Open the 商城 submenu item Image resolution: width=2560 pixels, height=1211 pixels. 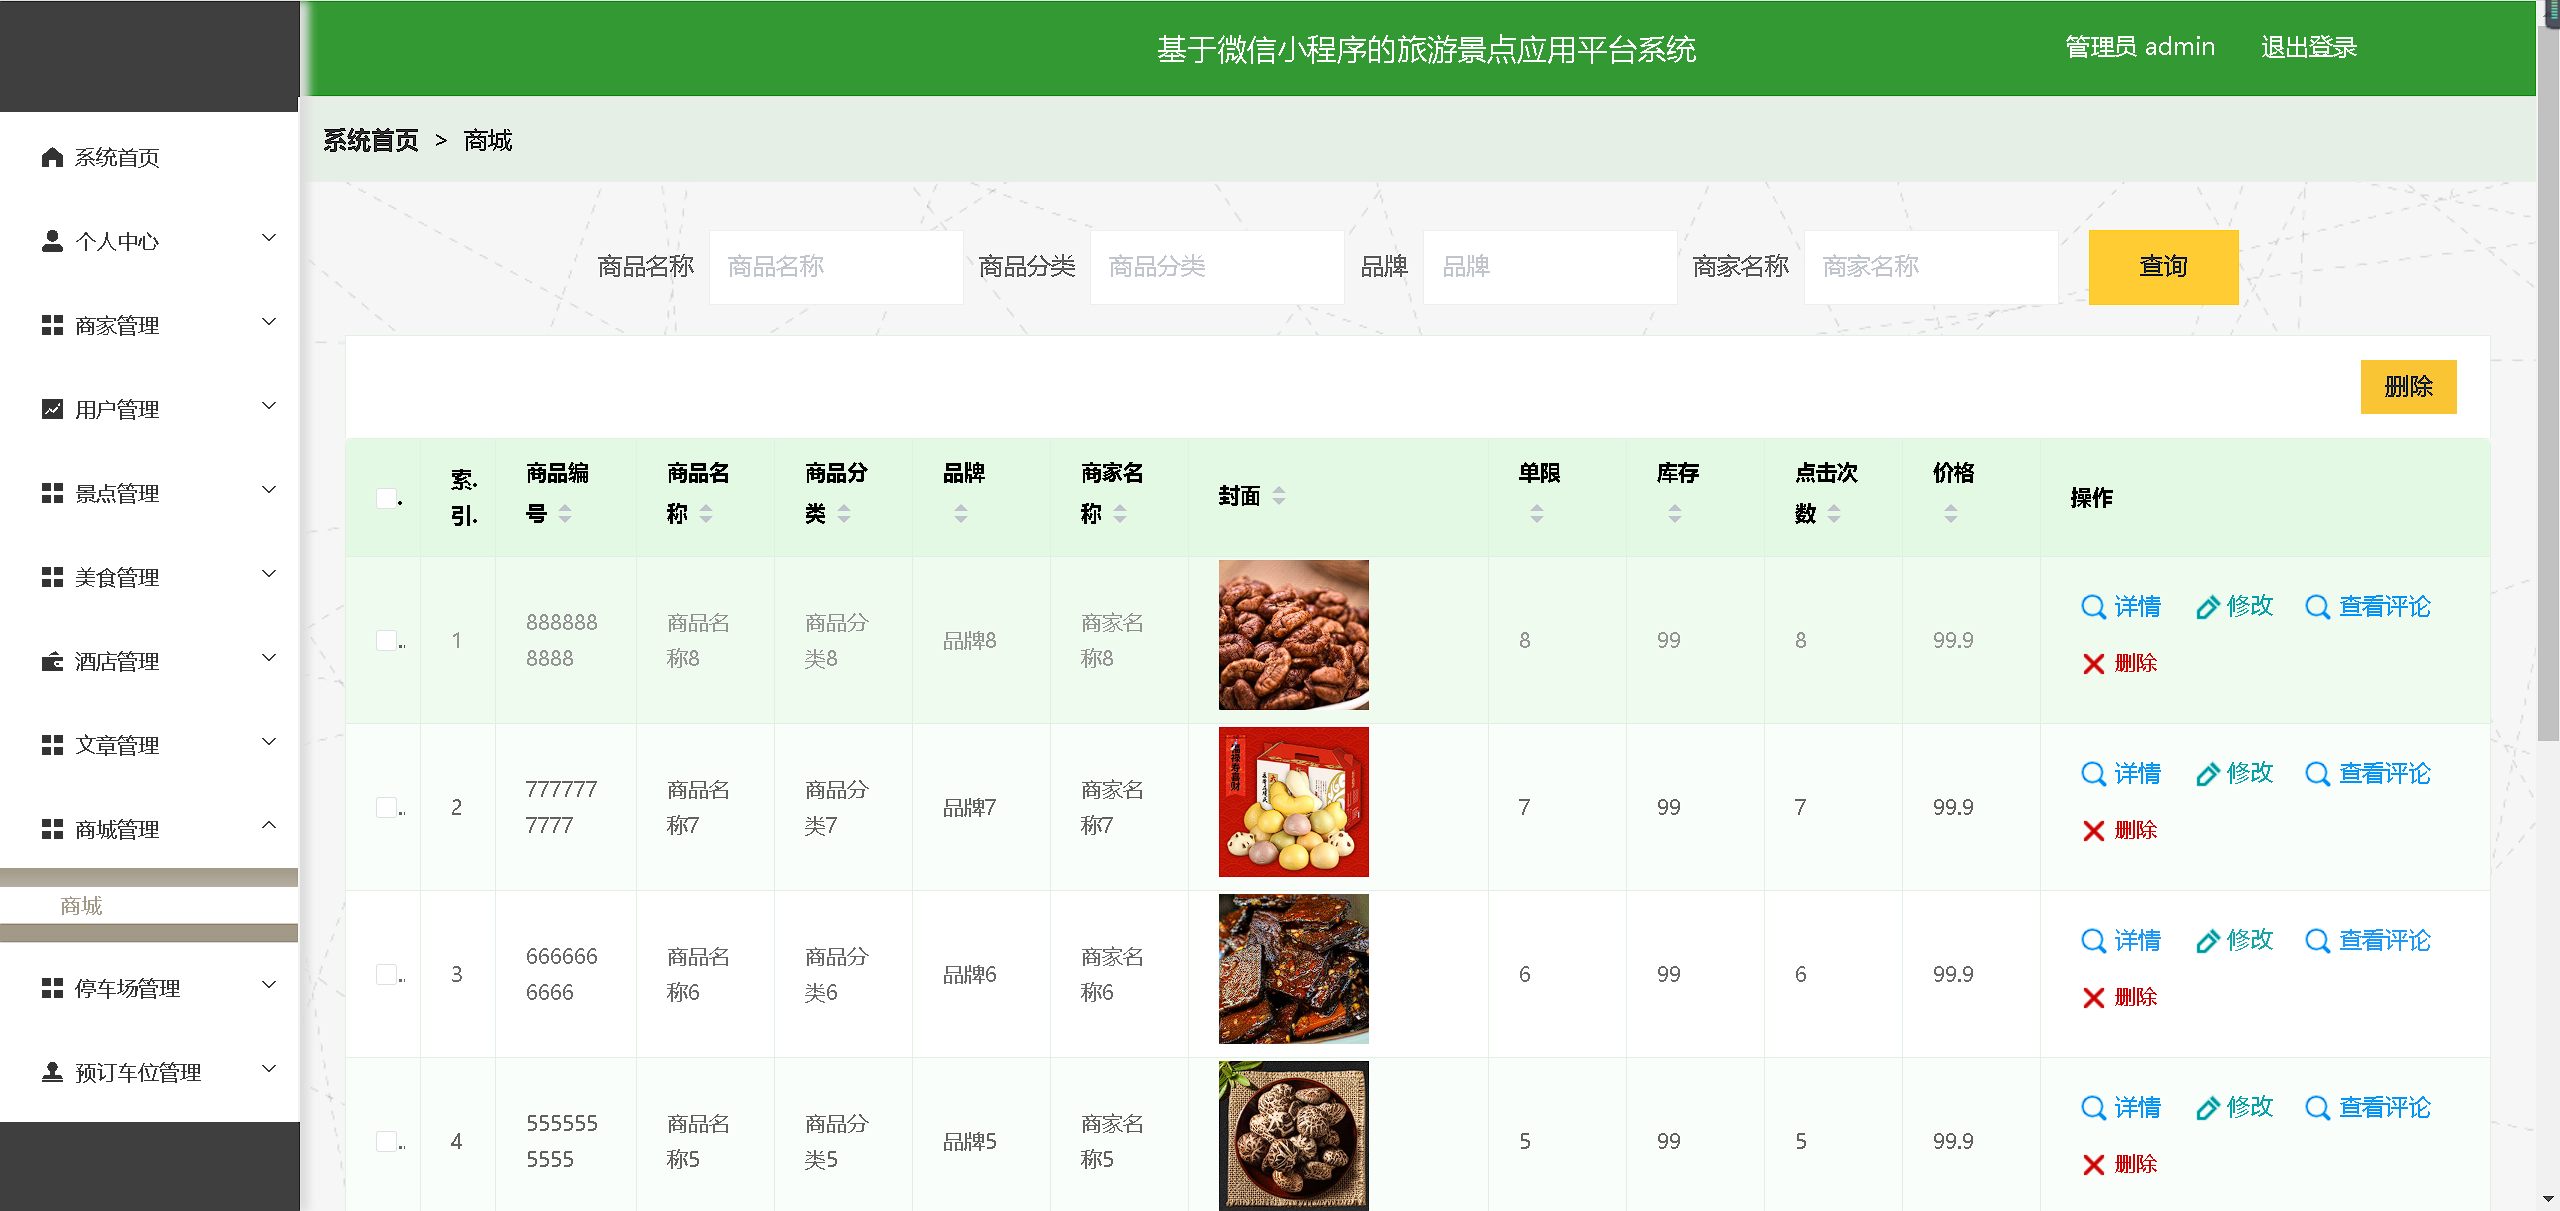point(82,906)
